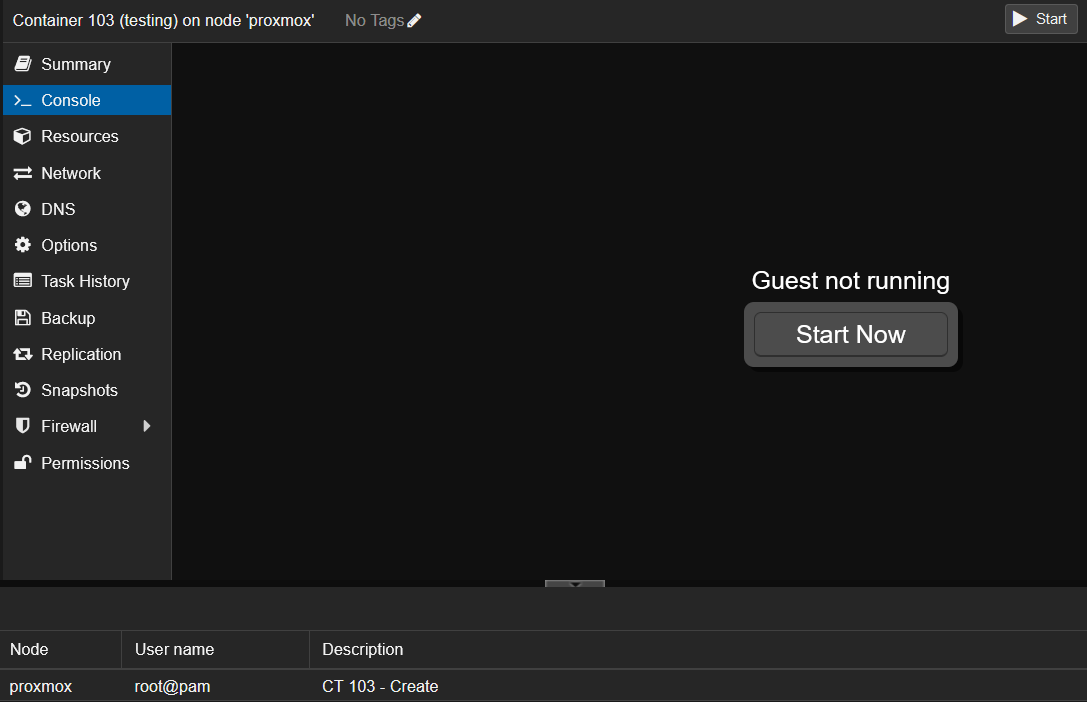Screen dimensions: 1087x702
Task: Collapse the bottom task log panel
Action: [x=574, y=584]
